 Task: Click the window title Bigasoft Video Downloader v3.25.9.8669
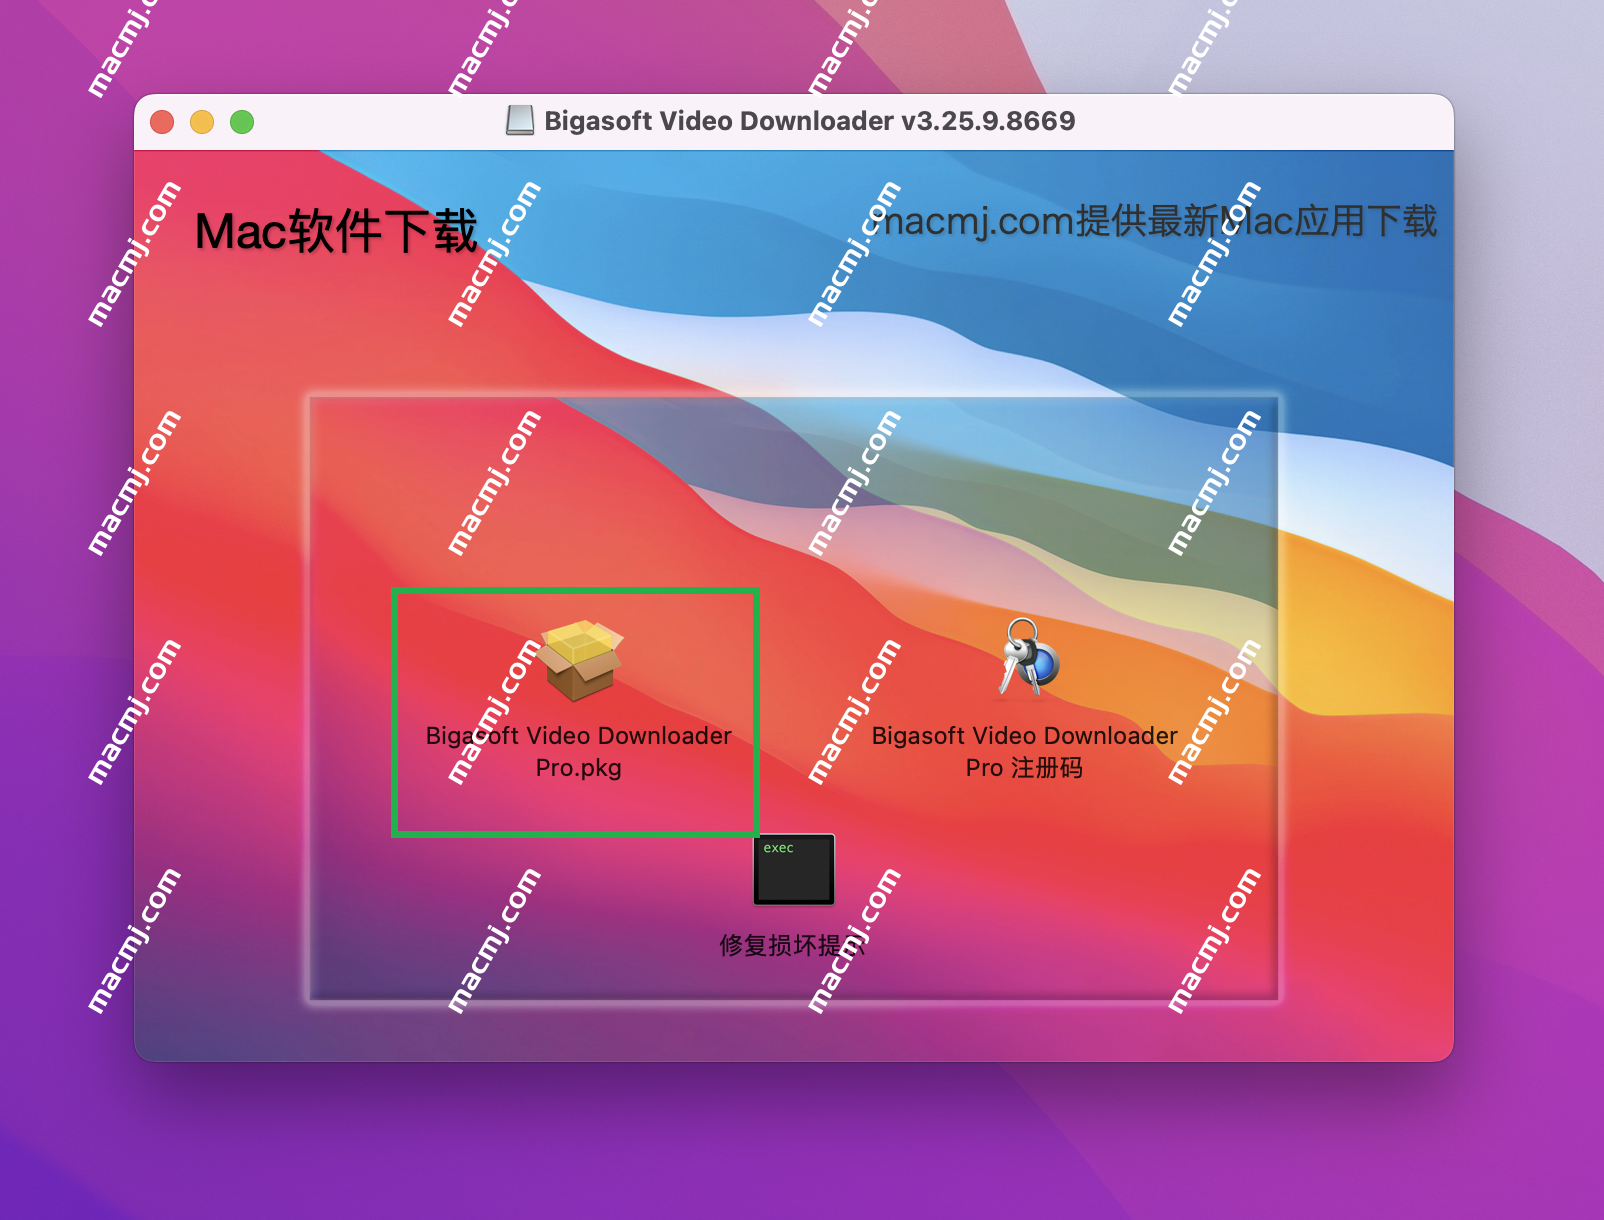click(810, 121)
